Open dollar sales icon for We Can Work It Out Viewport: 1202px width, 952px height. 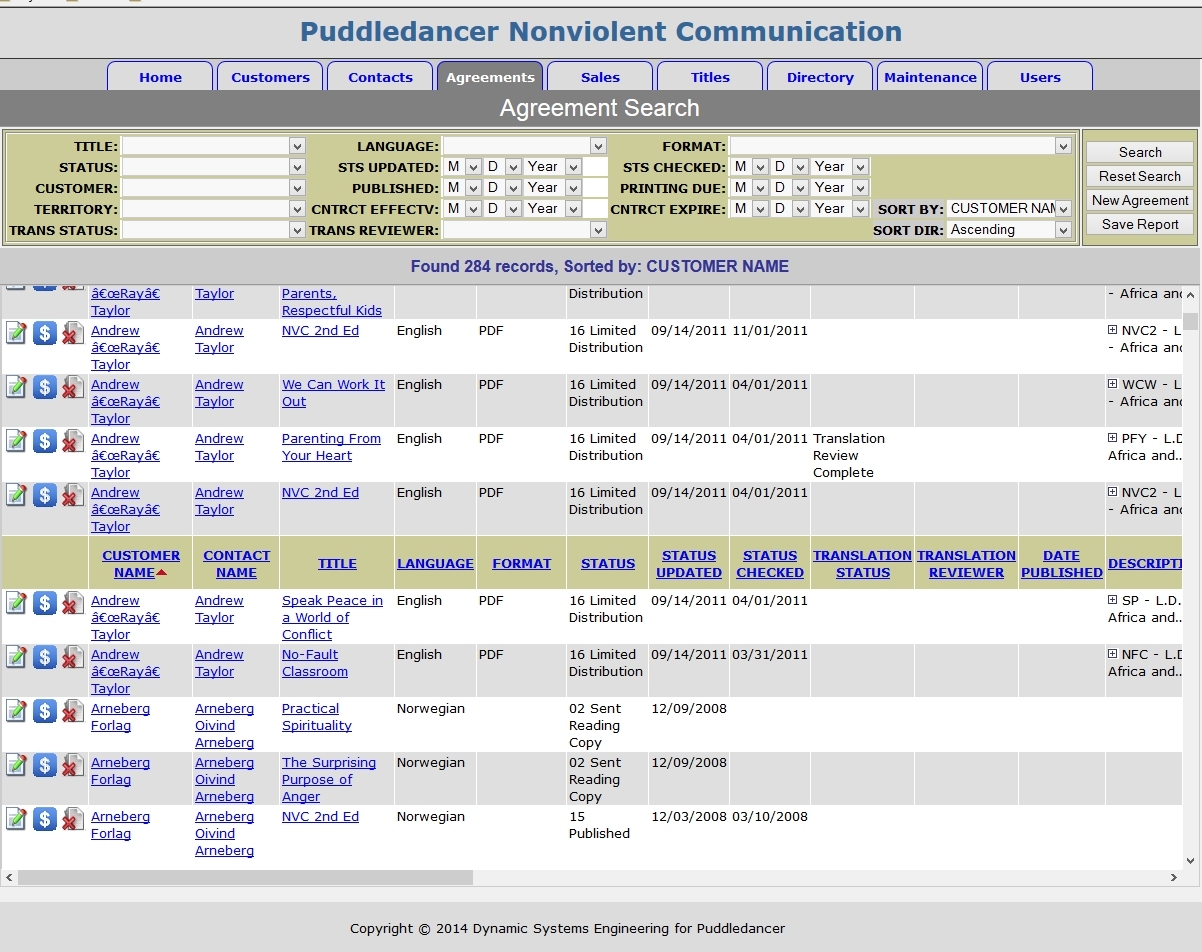[x=44, y=387]
